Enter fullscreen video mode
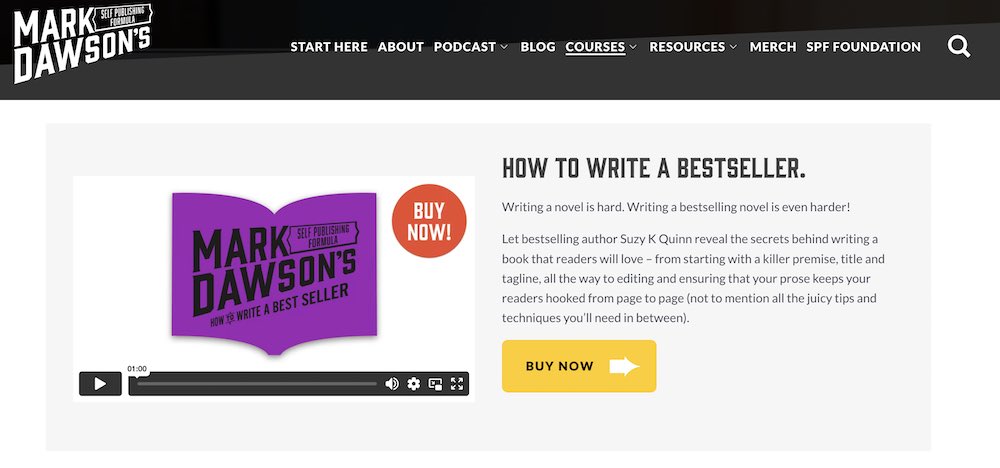This screenshot has height=468, width=1000. point(457,384)
